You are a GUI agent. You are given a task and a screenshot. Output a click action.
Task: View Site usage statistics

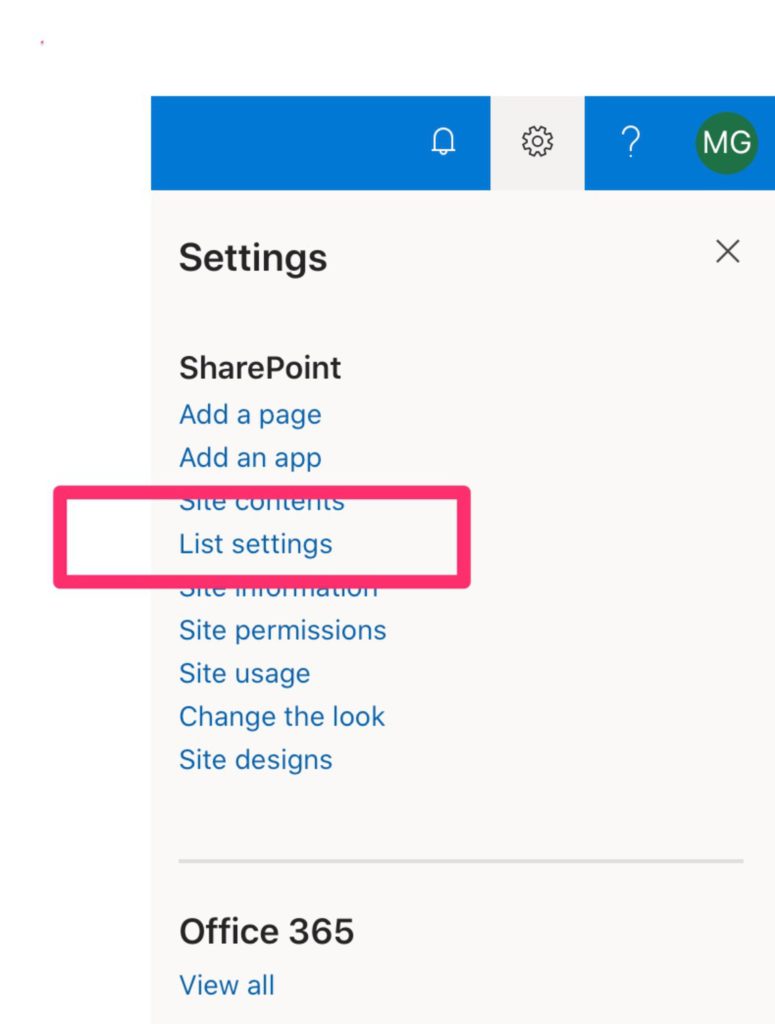(x=243, y=673)
